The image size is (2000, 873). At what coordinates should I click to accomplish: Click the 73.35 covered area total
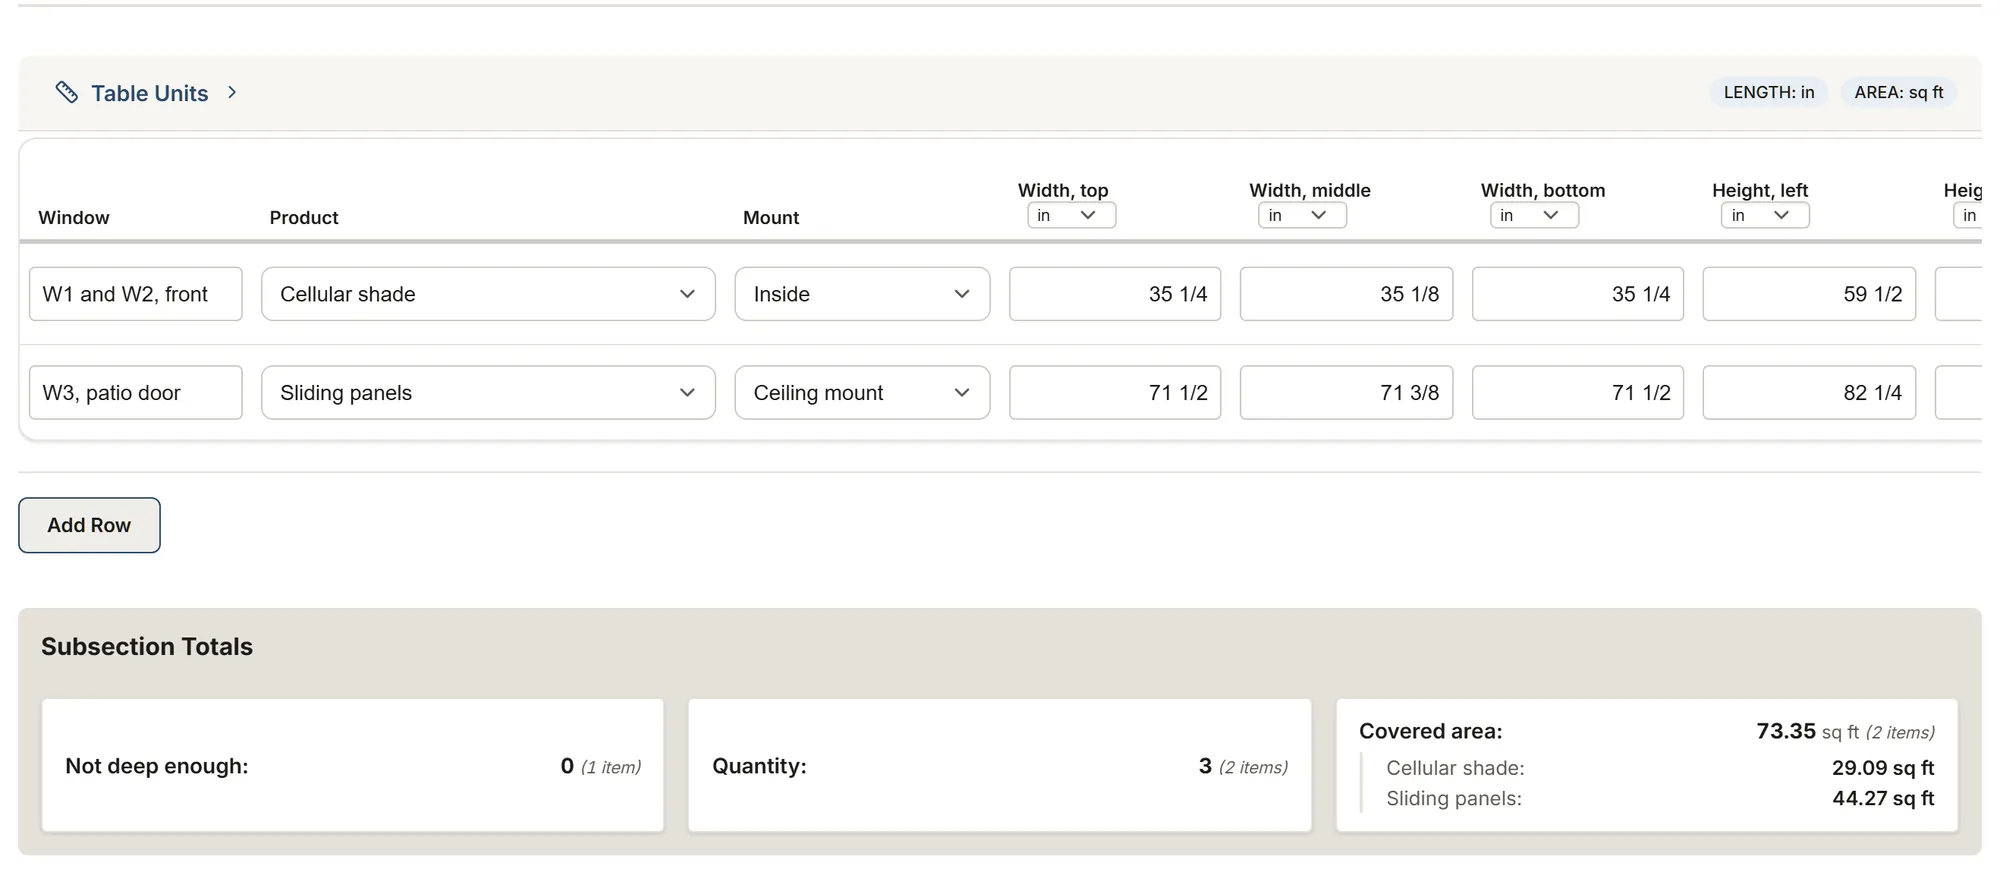1786,731
